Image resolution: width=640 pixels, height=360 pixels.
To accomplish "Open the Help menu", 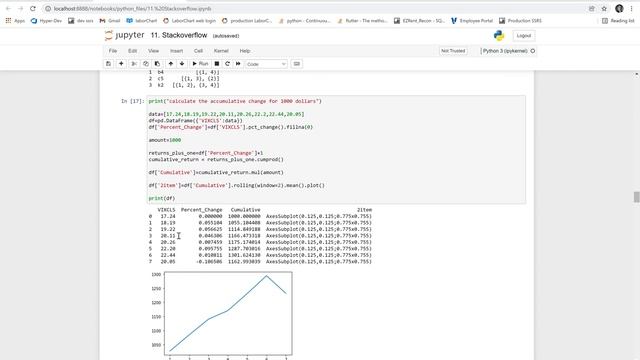I will point(245,51).
